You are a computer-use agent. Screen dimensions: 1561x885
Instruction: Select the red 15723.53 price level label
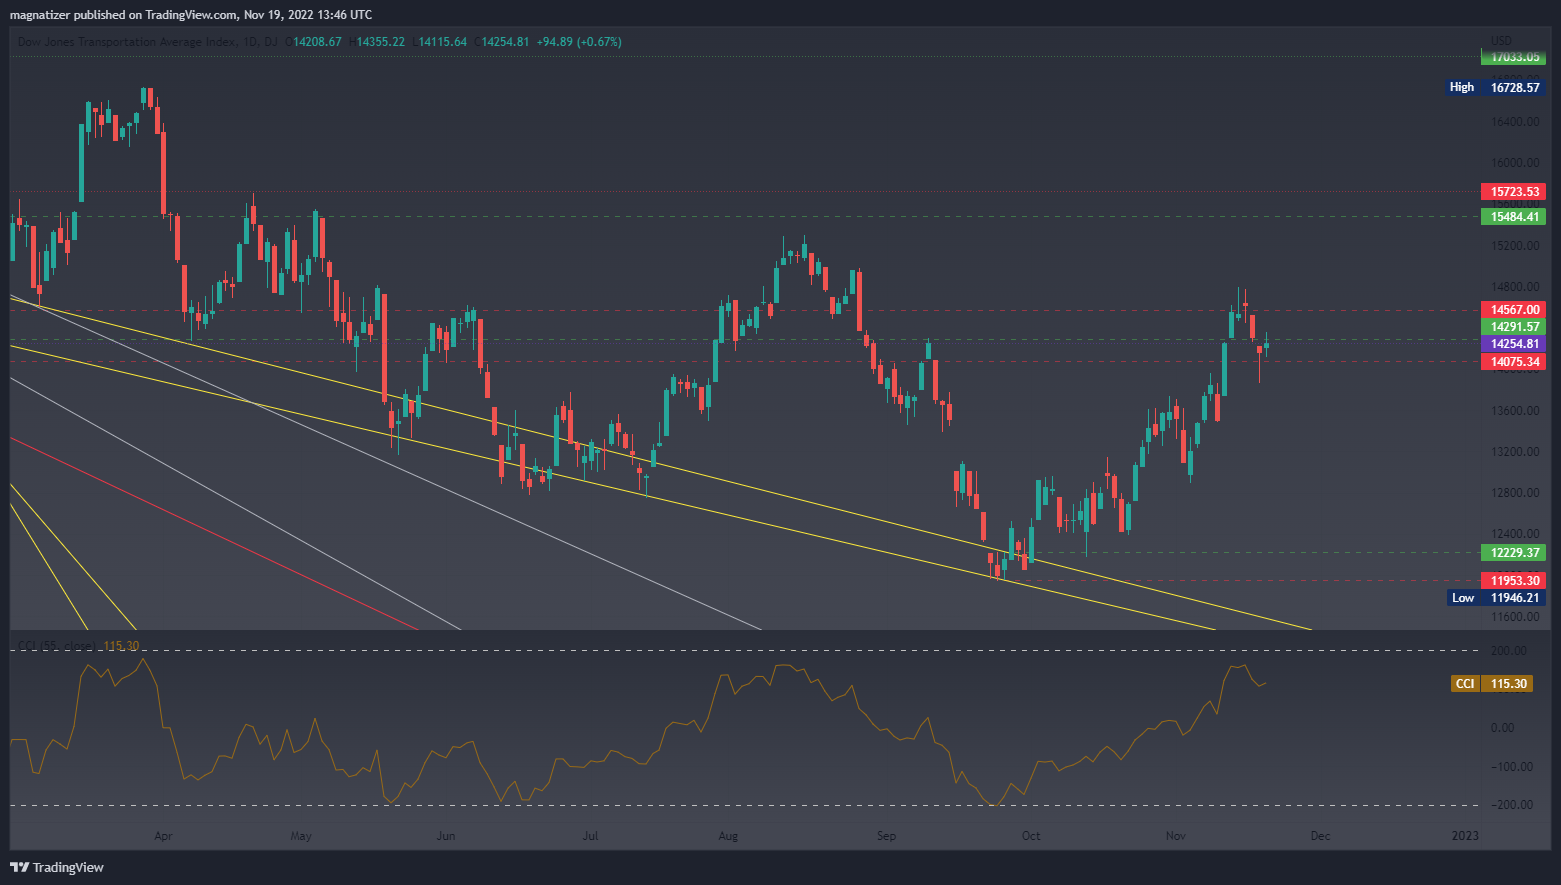tap(1513, 192)
